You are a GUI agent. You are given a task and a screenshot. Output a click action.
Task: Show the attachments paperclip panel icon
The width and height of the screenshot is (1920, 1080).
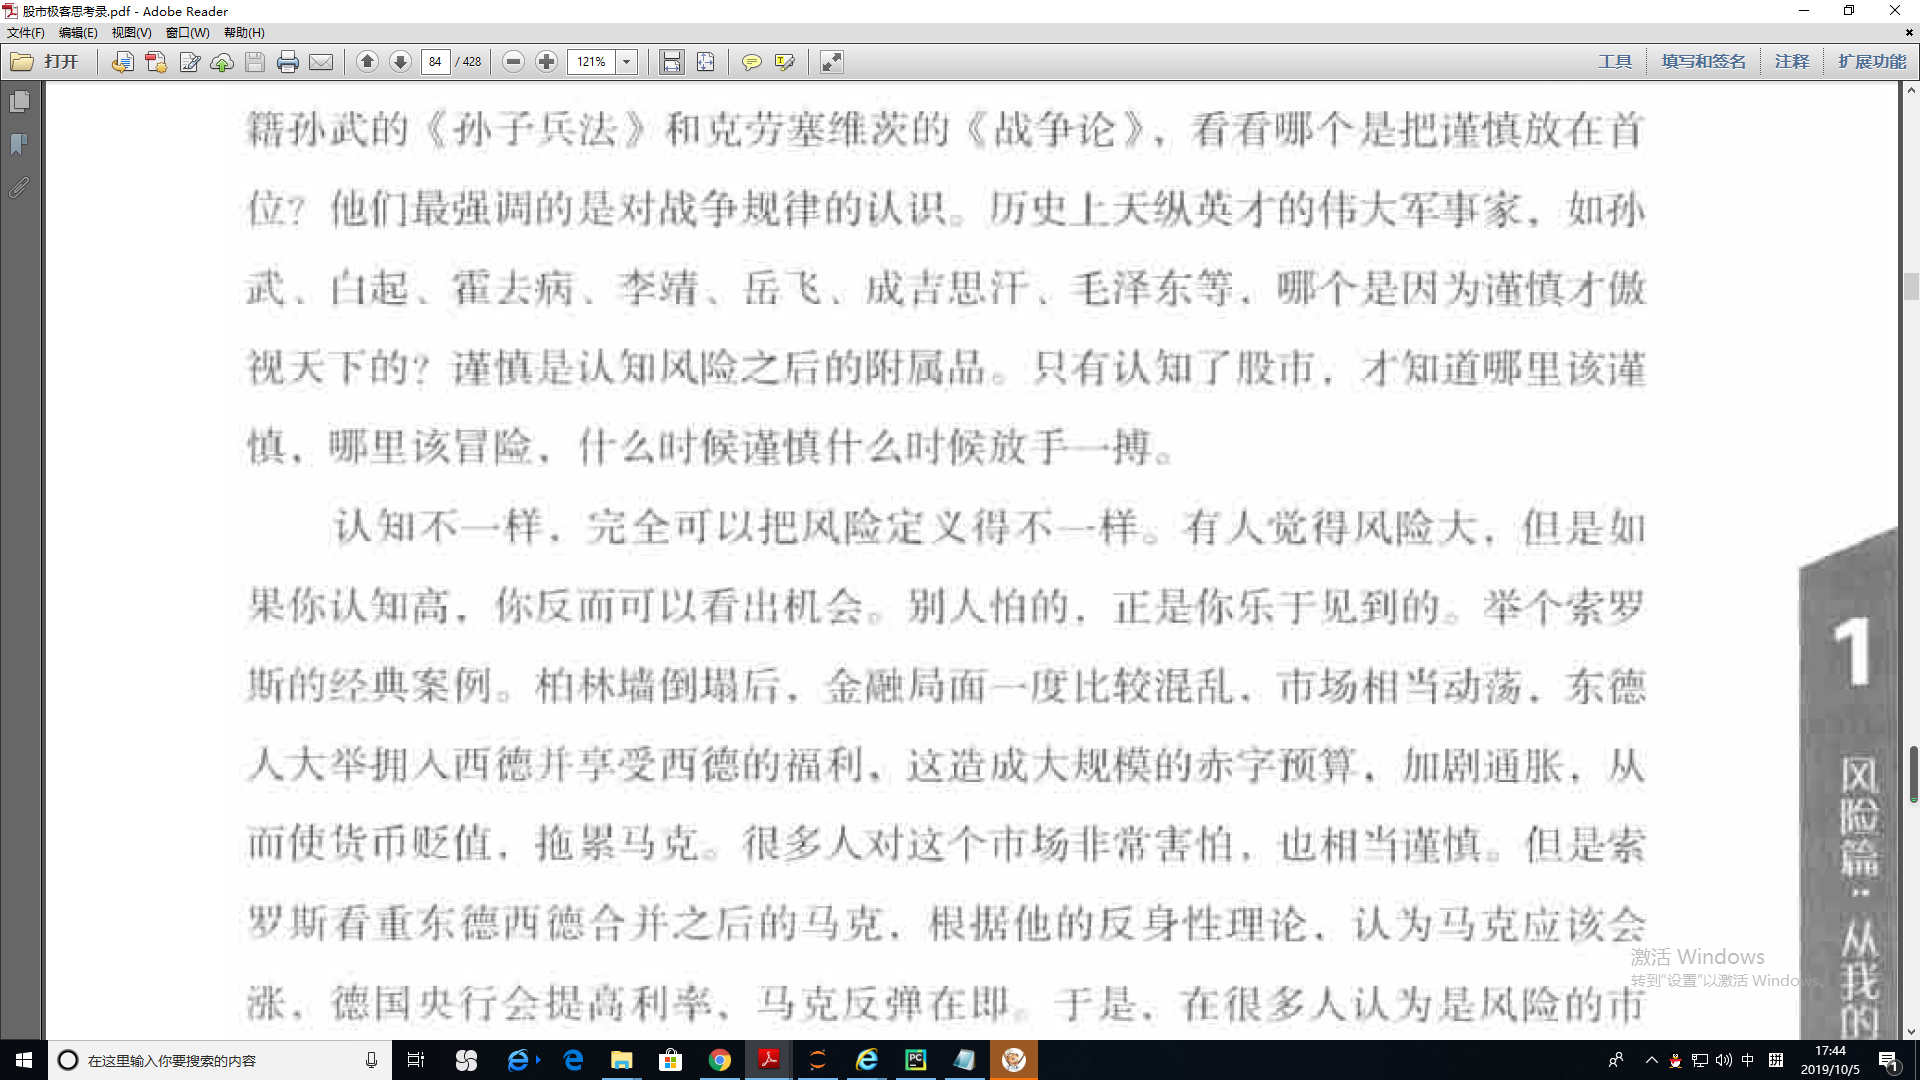(19, 187)
